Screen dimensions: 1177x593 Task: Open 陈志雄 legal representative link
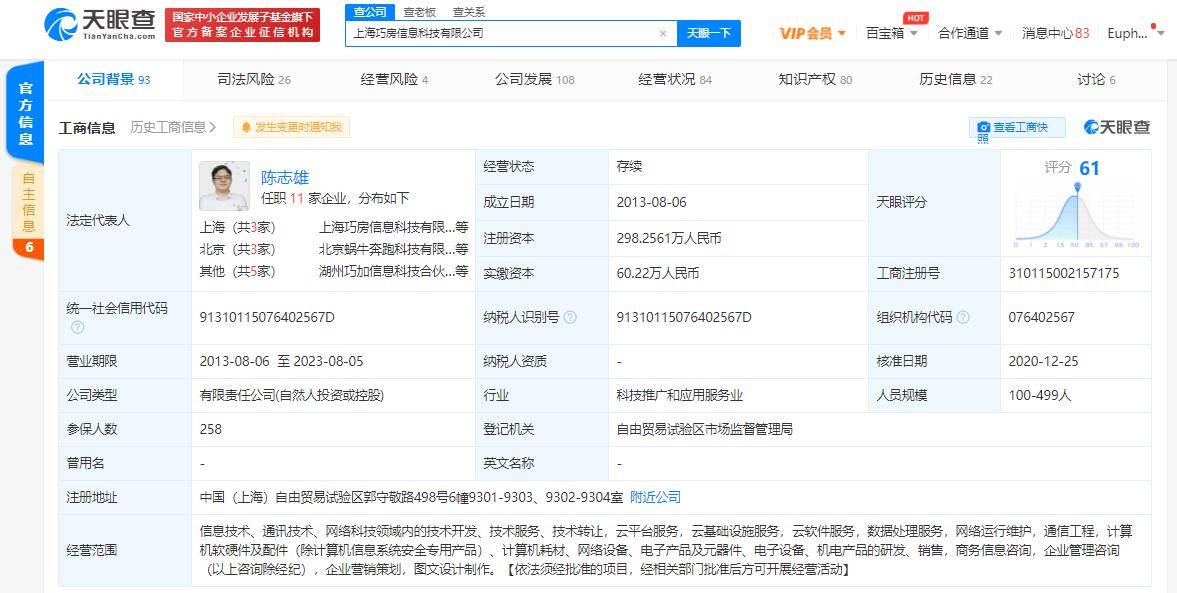(x=284, y=178)
